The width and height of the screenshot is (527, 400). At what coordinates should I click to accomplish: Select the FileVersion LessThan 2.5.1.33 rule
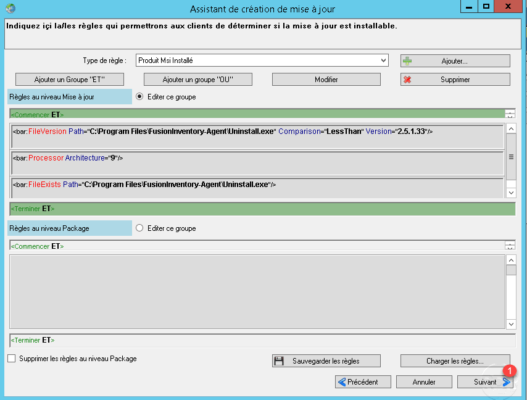coord(257,136)
